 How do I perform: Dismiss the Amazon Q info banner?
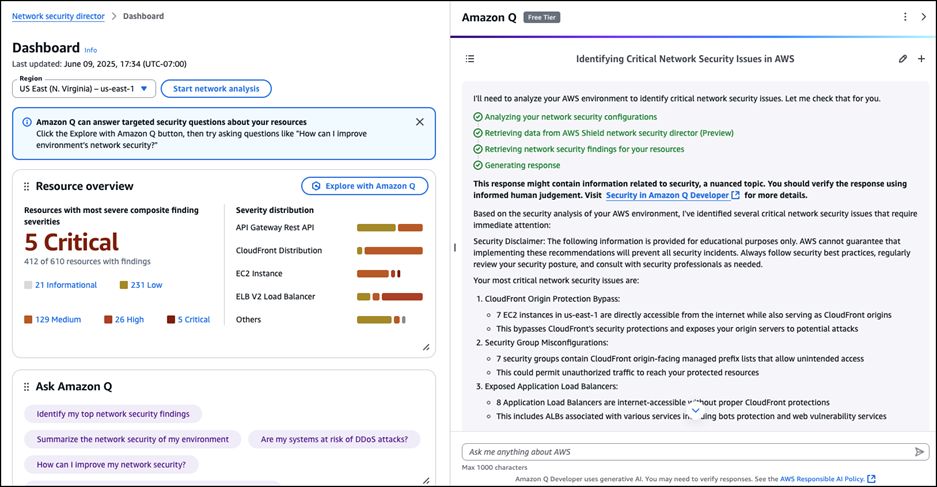[419, 122]
